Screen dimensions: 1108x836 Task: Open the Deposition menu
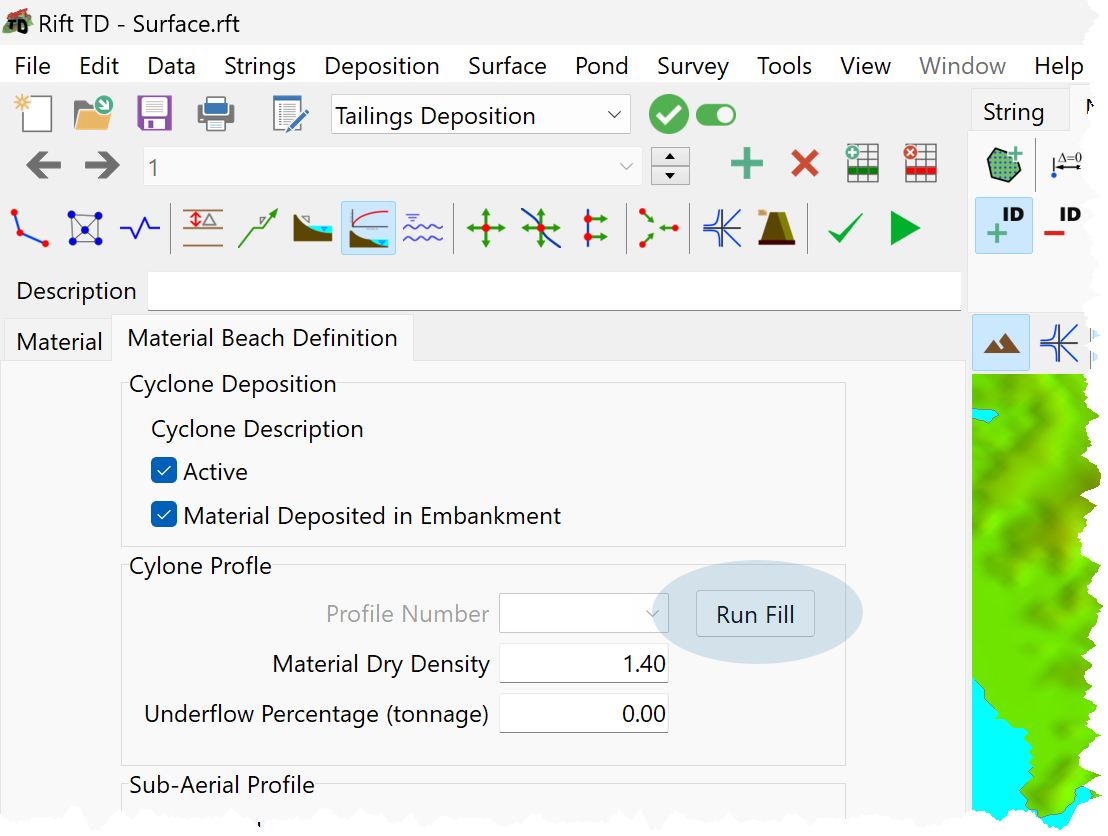[x=382, y=66]
